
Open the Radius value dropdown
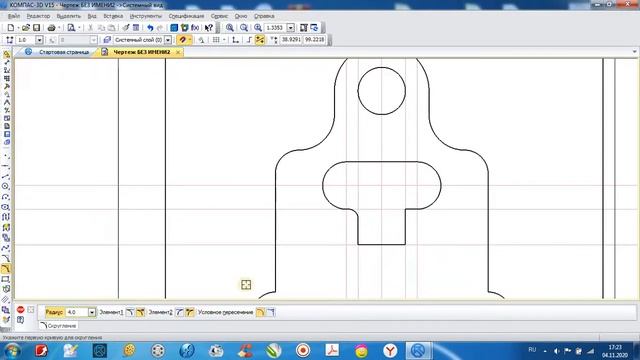point(92,312)
